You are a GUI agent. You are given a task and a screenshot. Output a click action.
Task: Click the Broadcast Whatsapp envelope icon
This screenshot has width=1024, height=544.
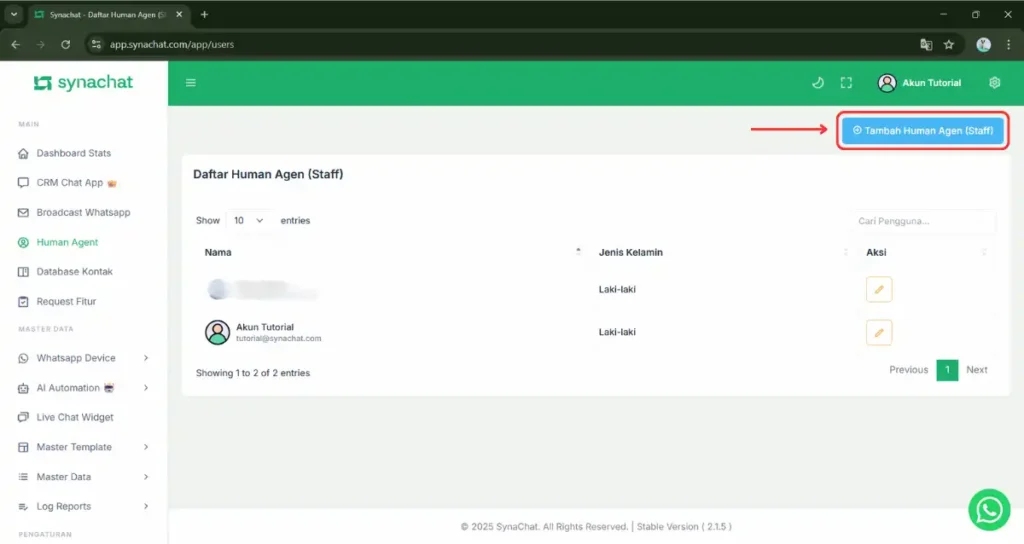coord(24,212)
